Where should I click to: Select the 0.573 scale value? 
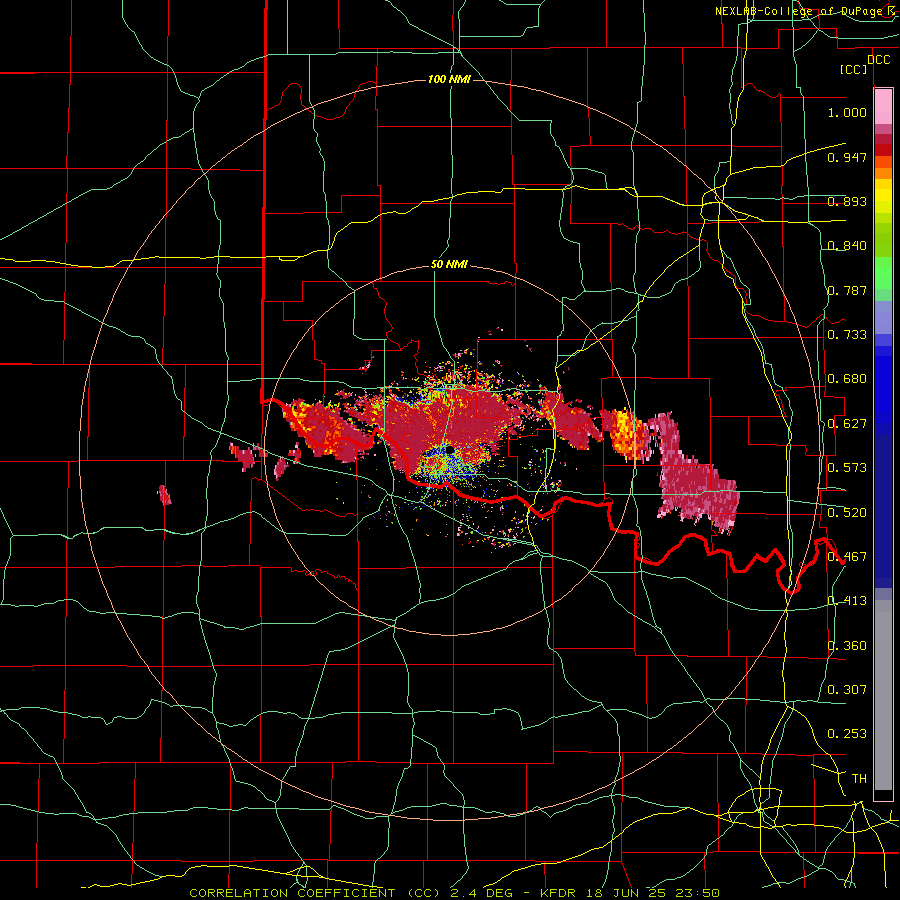click(x=847, y=468)
